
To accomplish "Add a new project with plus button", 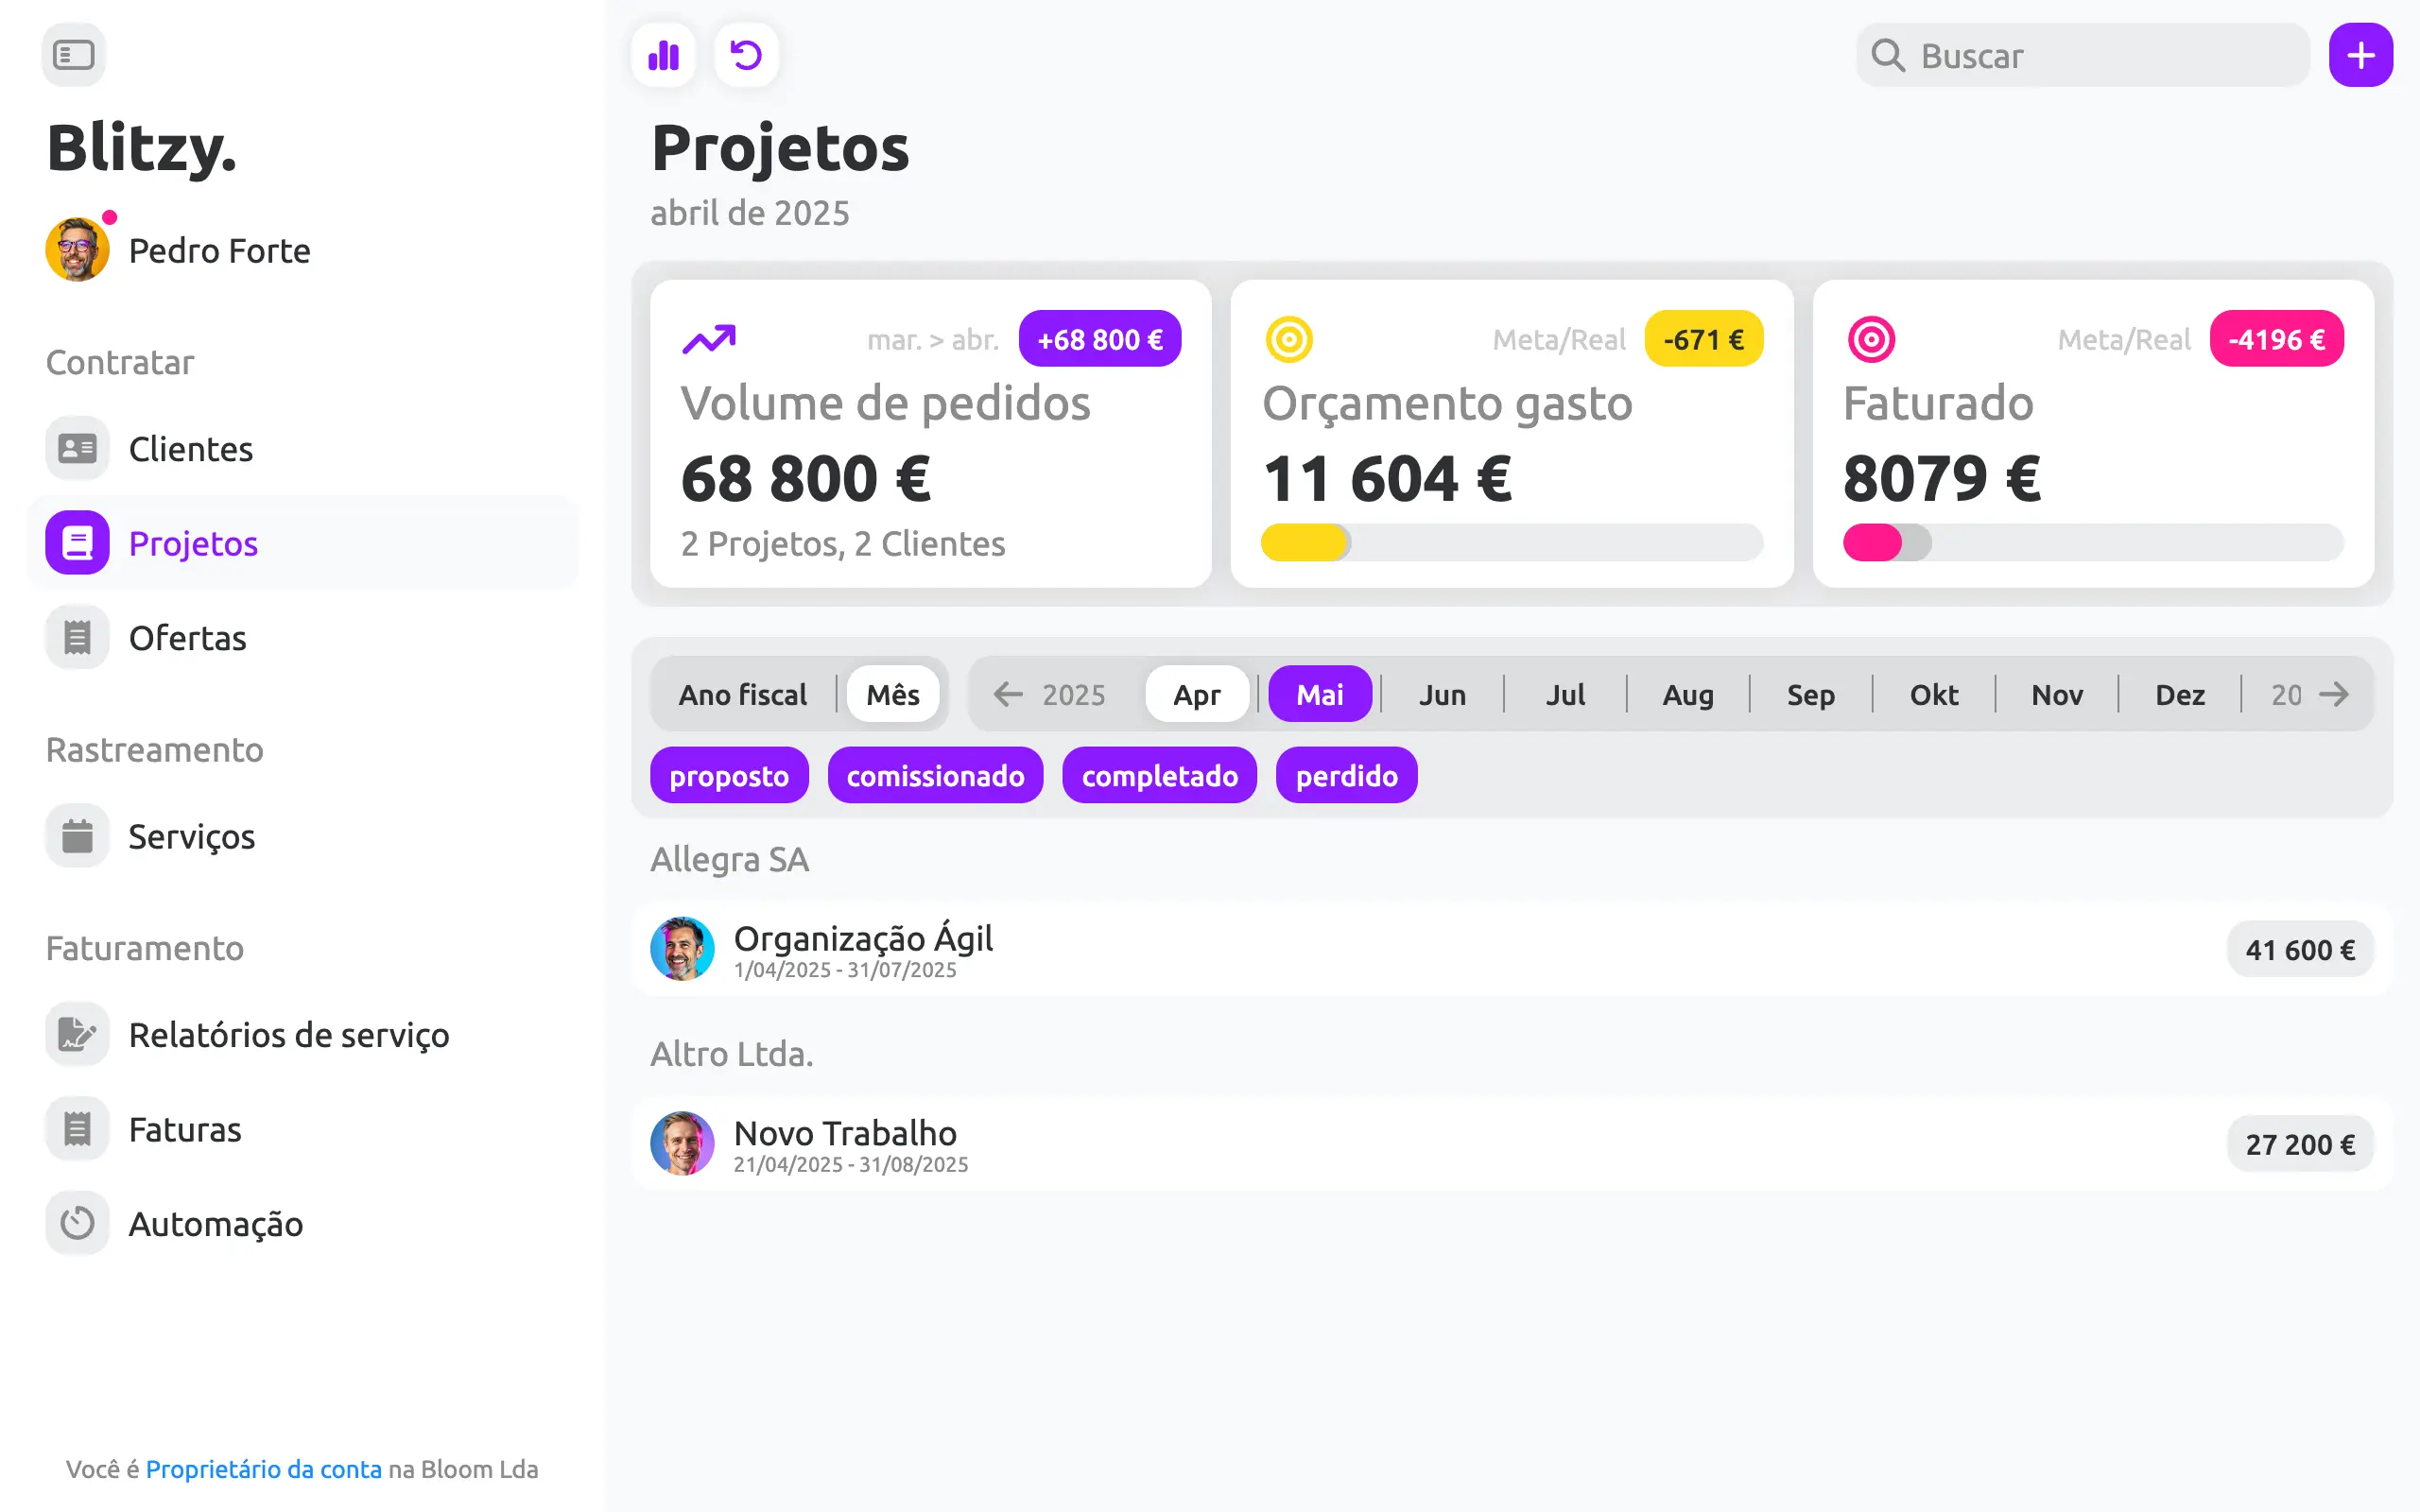I will [2360, 55].
